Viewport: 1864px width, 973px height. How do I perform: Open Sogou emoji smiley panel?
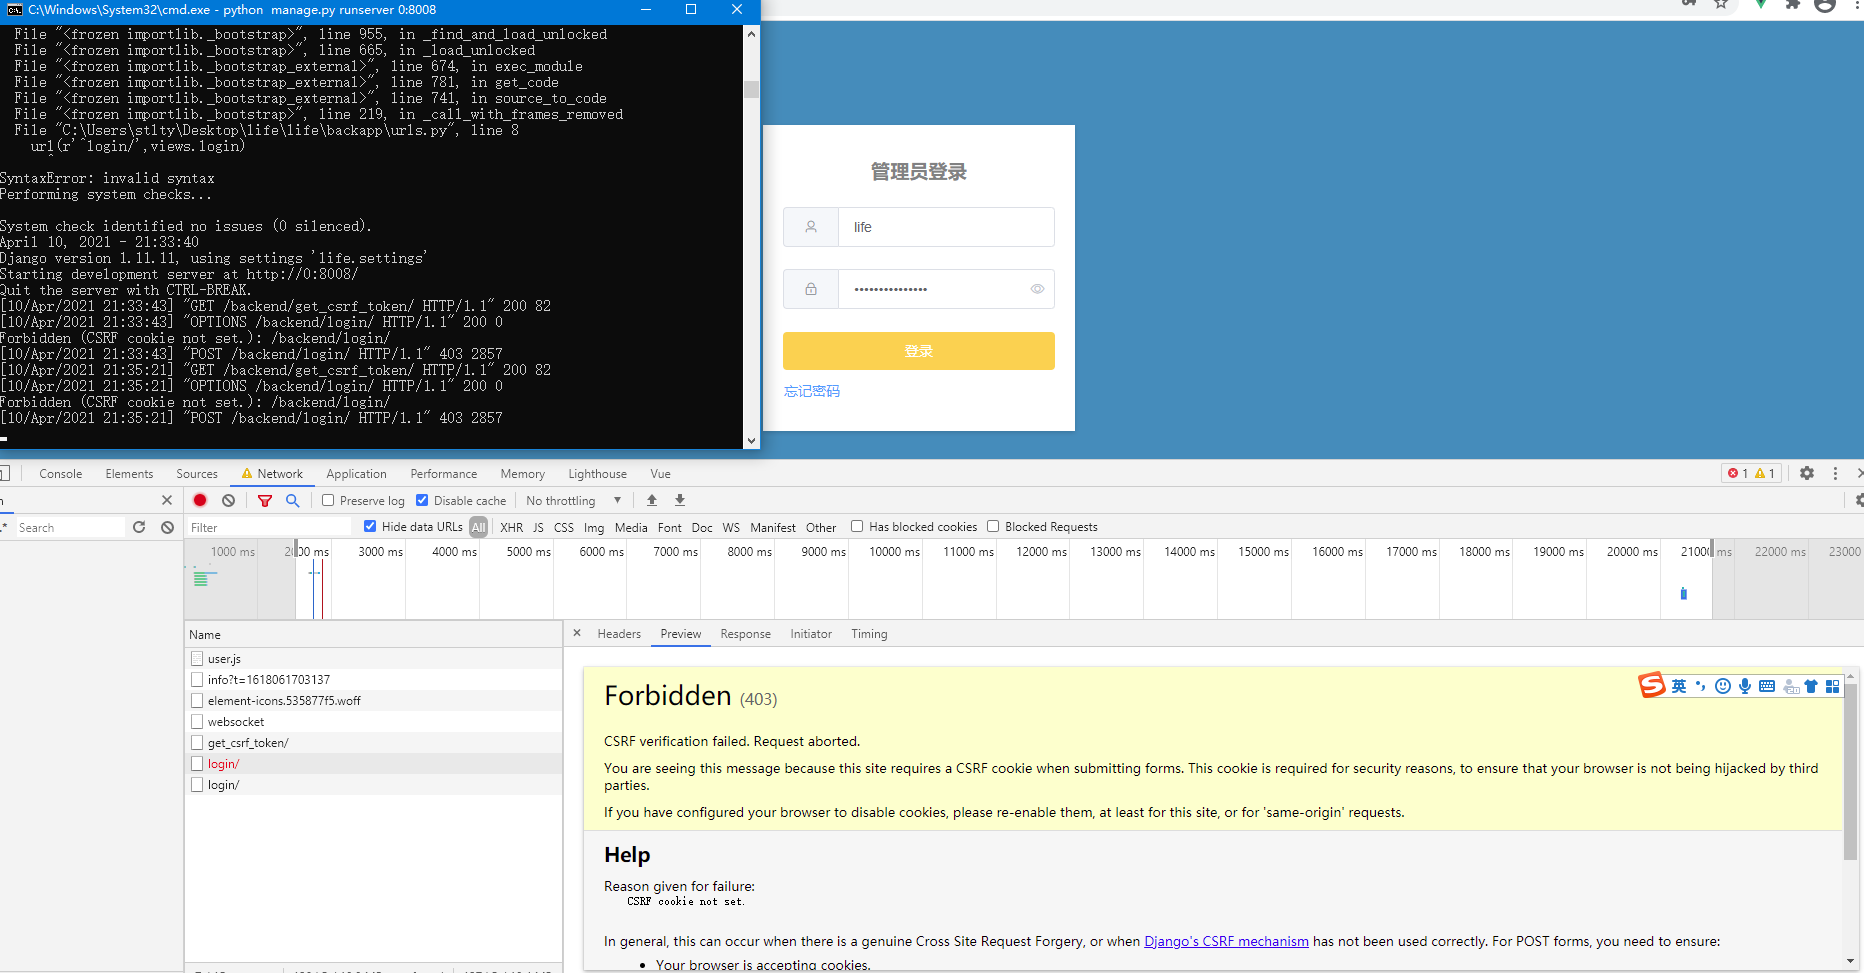(x=1723, y=686)
